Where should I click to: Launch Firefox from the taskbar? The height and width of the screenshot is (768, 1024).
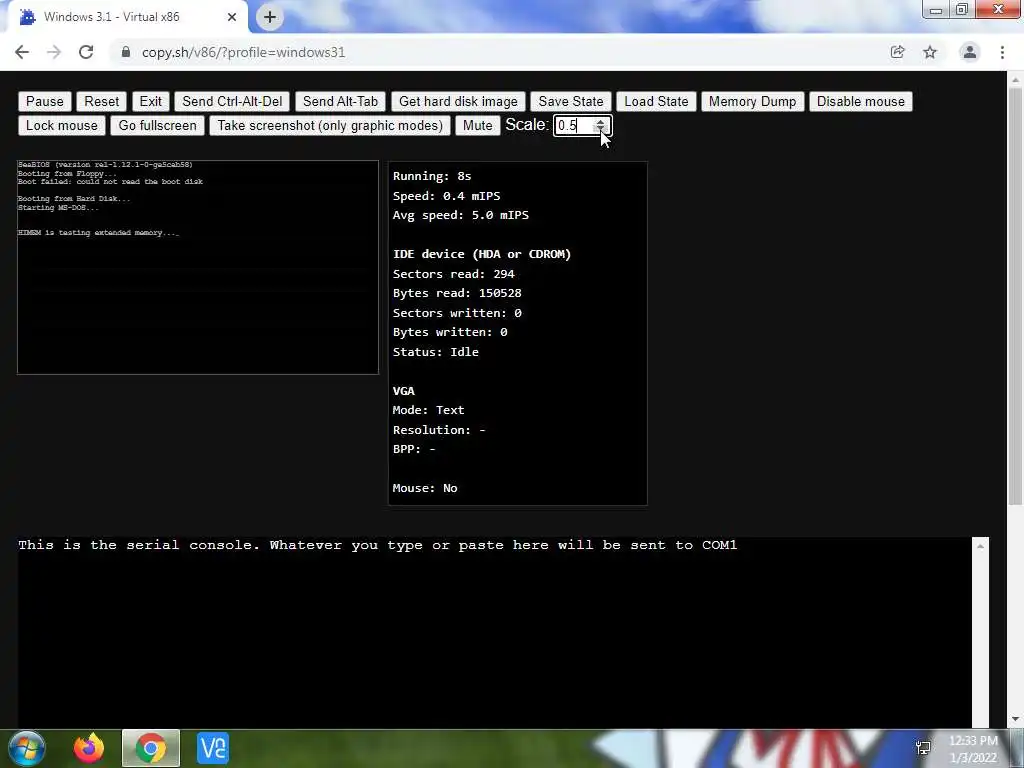tap(89, 748)
